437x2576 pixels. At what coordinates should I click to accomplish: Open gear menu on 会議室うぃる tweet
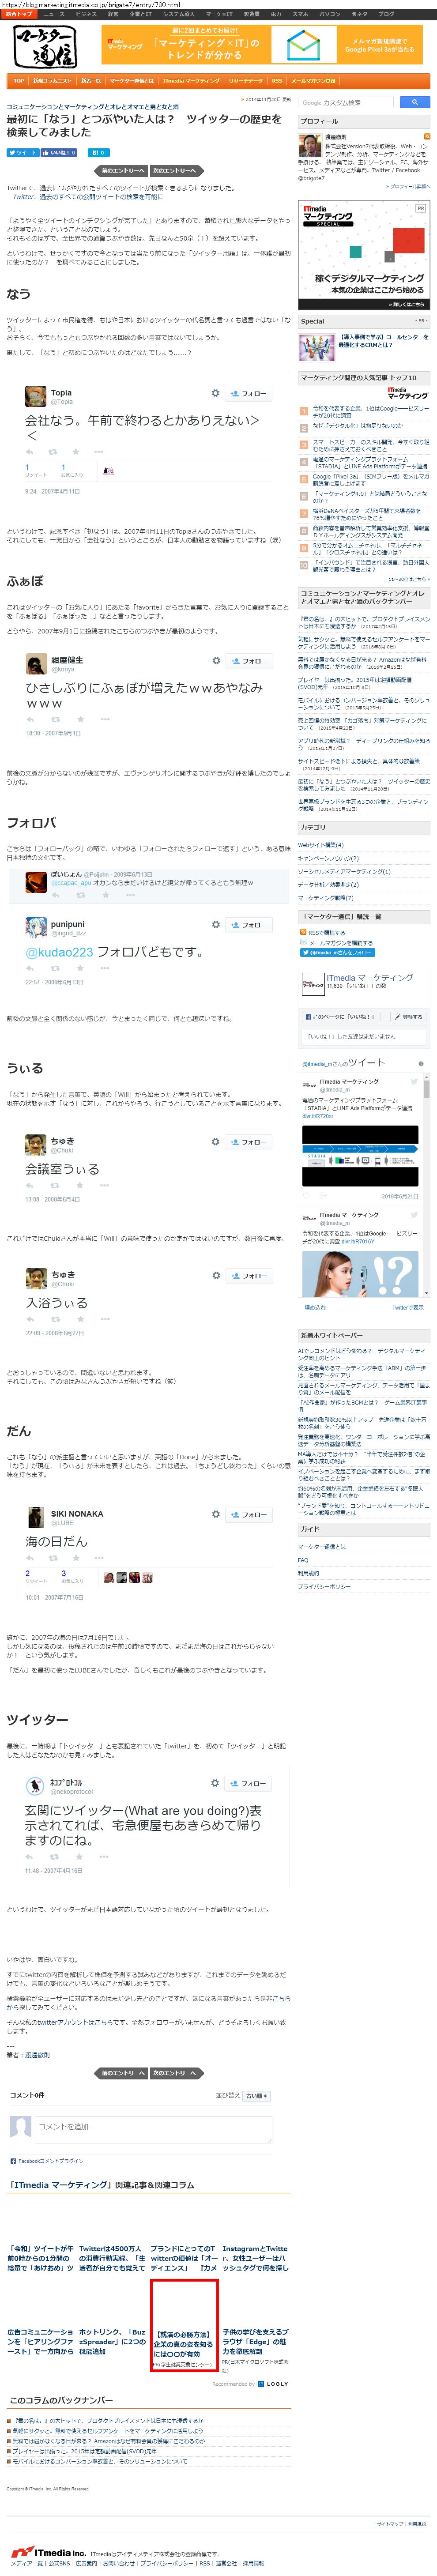215,1141
